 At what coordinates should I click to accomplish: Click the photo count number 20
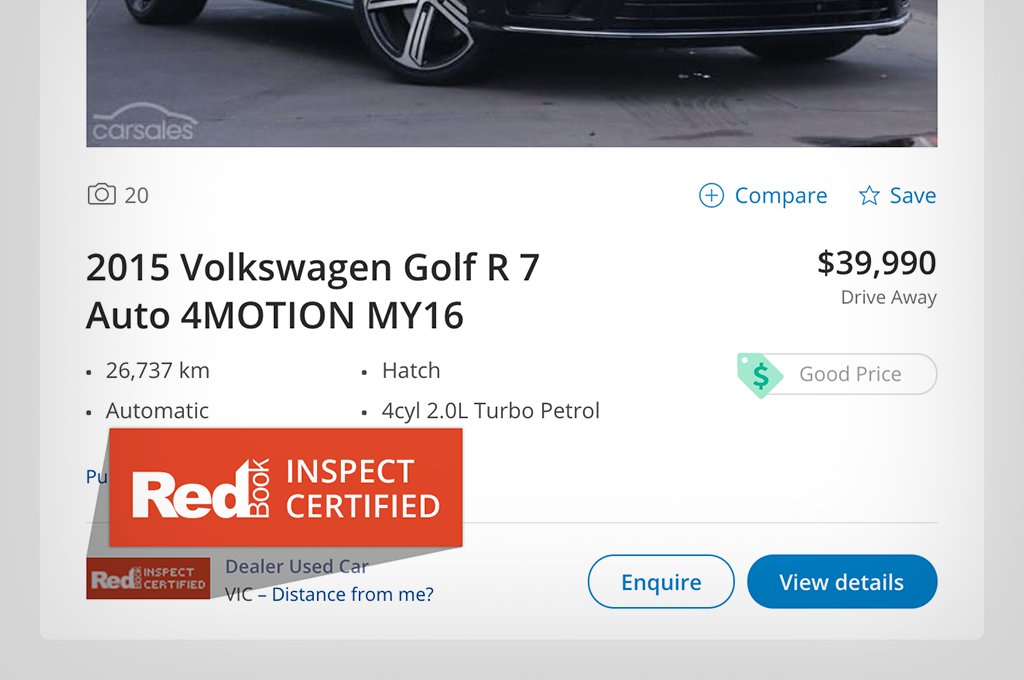click(136, 196)
